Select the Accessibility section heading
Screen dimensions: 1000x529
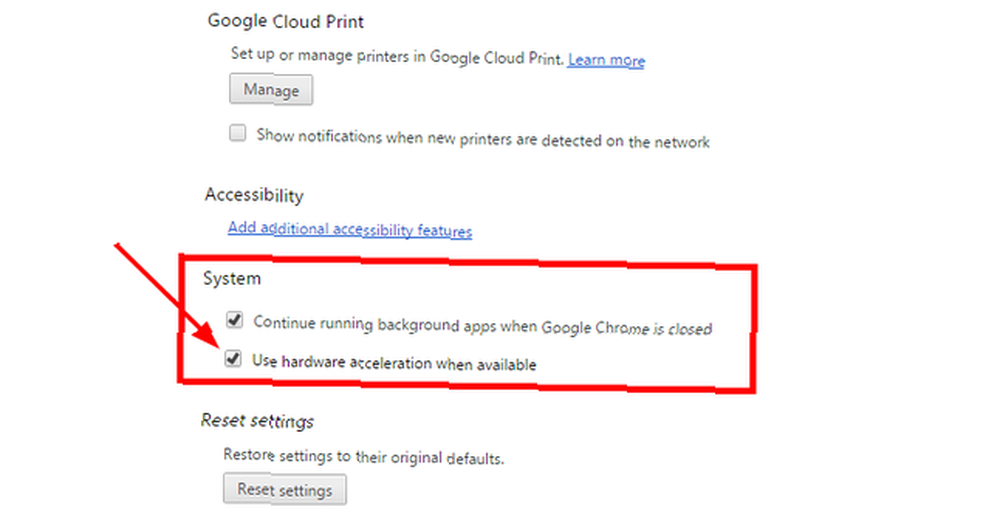point(254,195)
